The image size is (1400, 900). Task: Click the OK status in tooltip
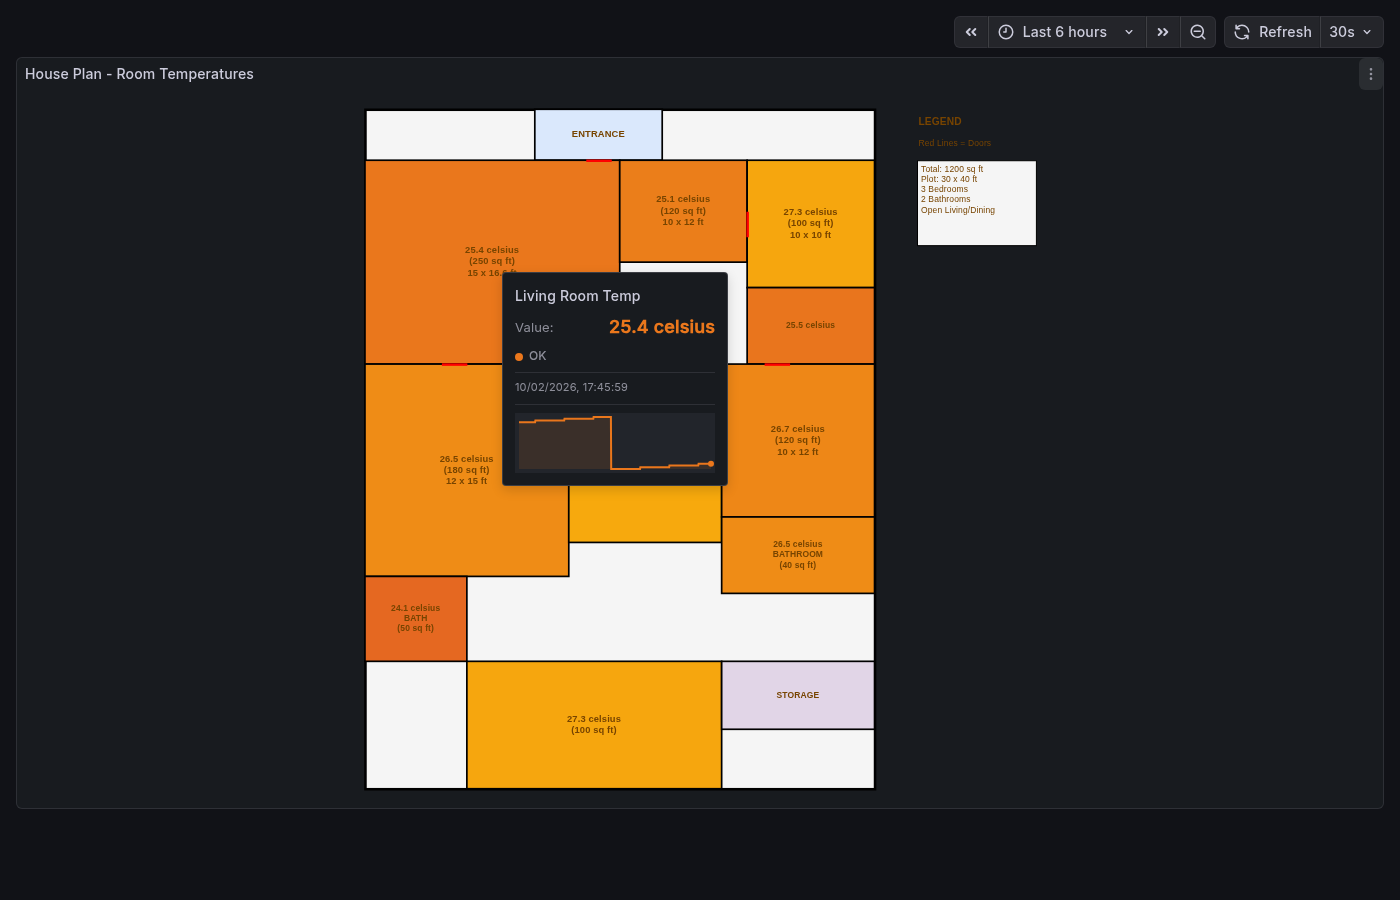point(531,356)
